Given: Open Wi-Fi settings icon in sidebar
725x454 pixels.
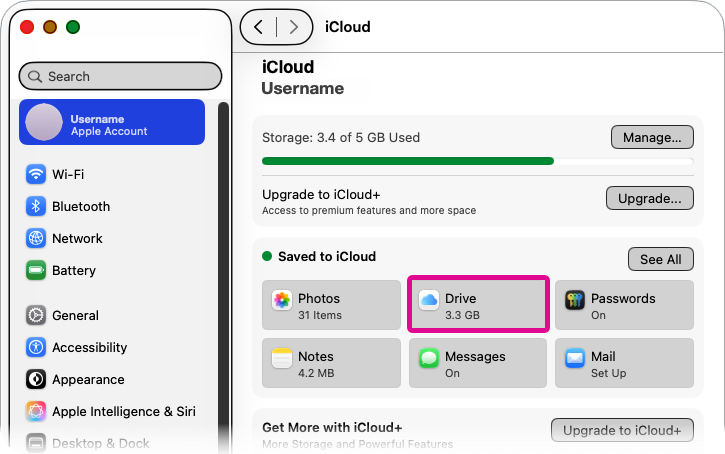Looking at the screenshot, I should (x=36, y=174).
